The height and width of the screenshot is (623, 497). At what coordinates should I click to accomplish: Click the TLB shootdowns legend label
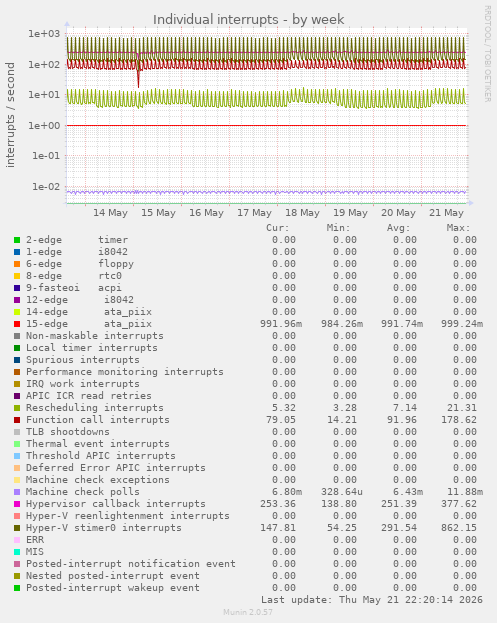tap(68, 432)
